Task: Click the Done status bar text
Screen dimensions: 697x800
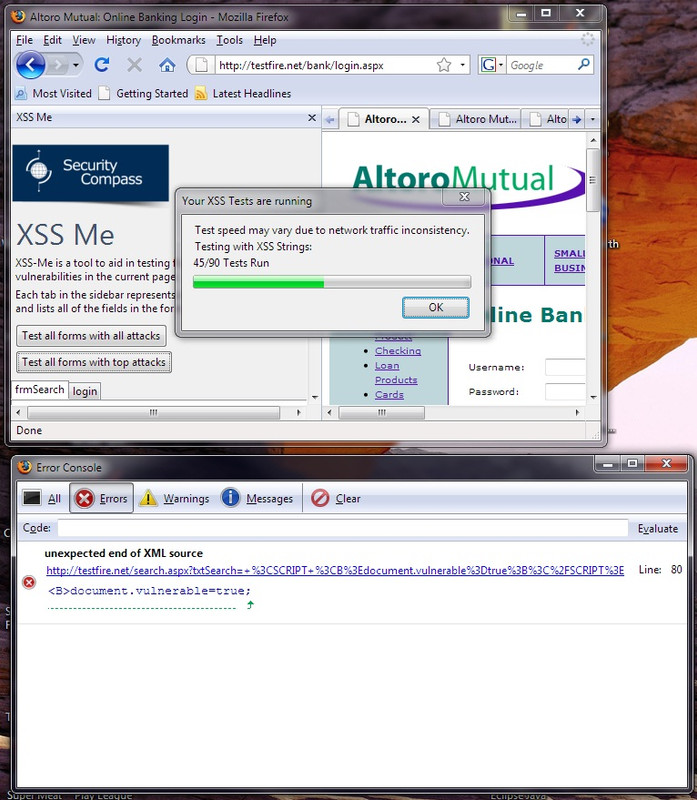Action: [29, 430]
